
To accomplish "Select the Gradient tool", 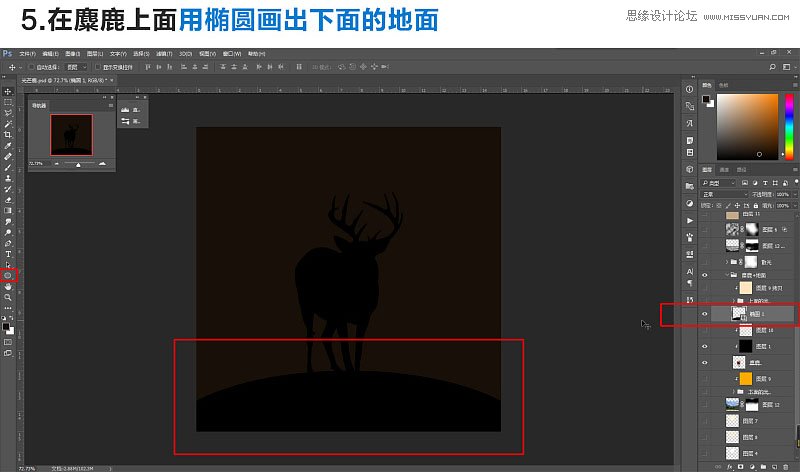I will pyautogui.click(x=8, y=211).
